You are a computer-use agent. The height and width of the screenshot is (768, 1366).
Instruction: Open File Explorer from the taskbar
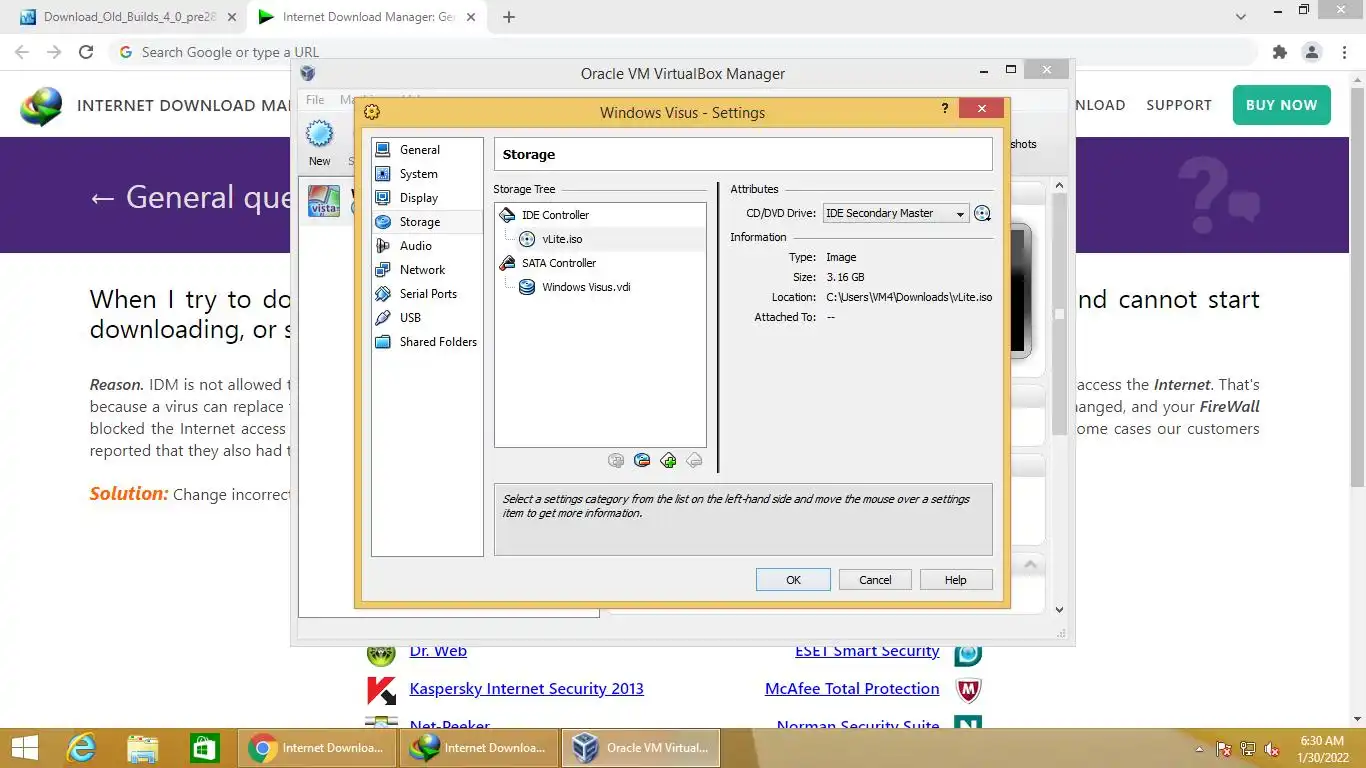(x=143, y=747)
